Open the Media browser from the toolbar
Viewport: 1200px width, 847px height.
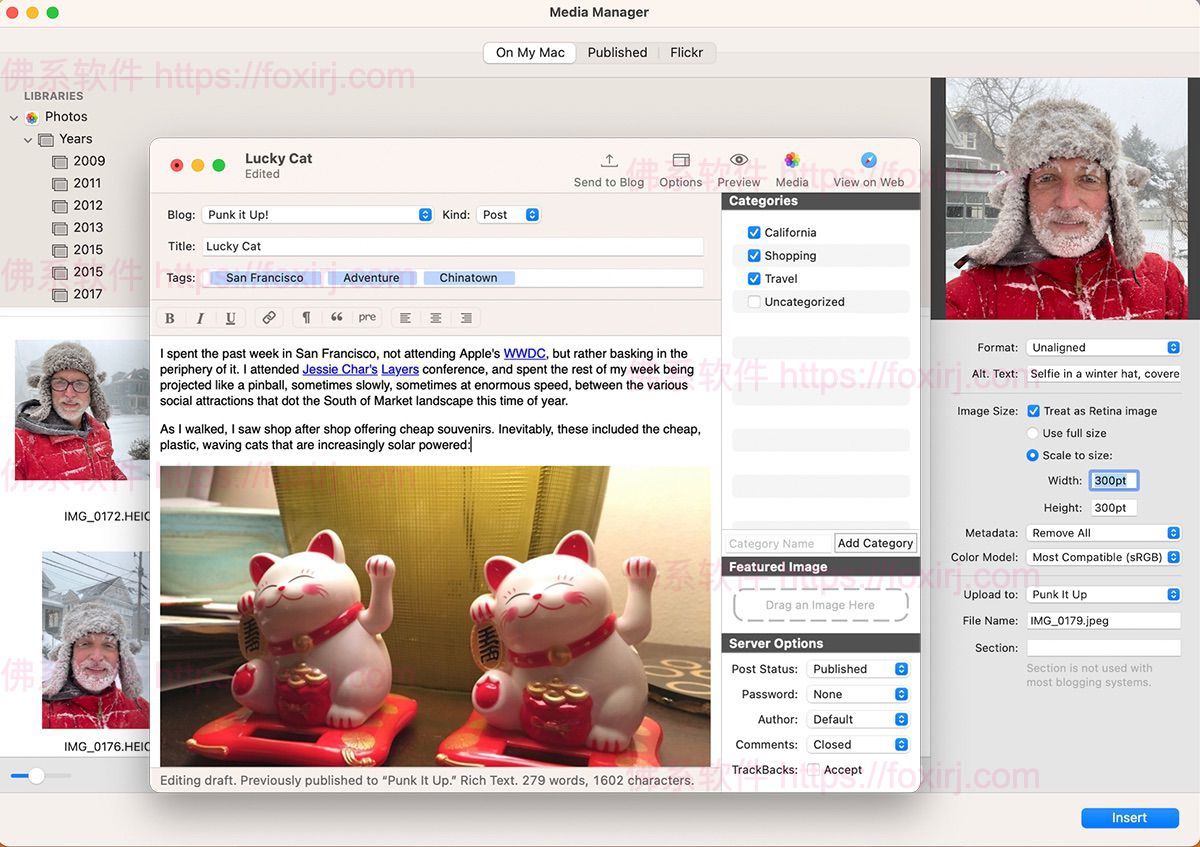coord(792,168)
